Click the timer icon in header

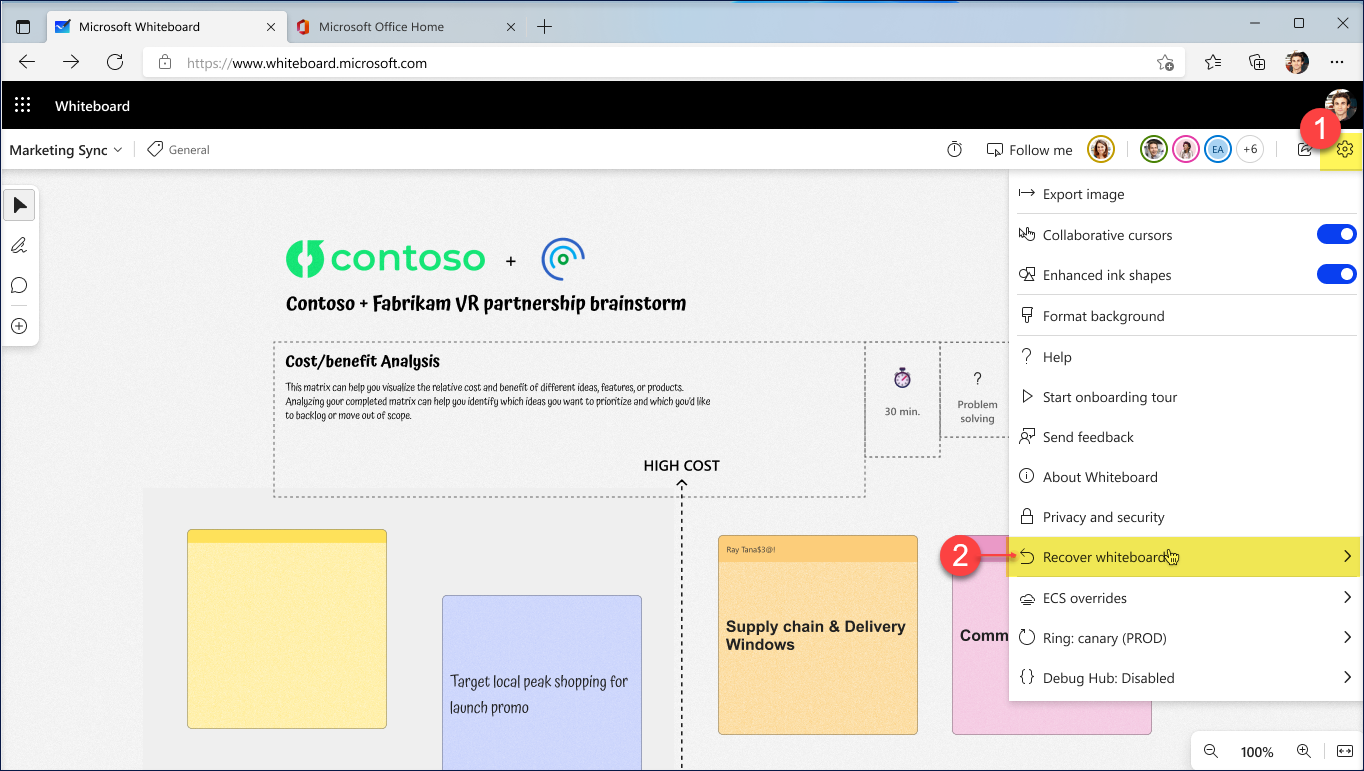point(955,150)
